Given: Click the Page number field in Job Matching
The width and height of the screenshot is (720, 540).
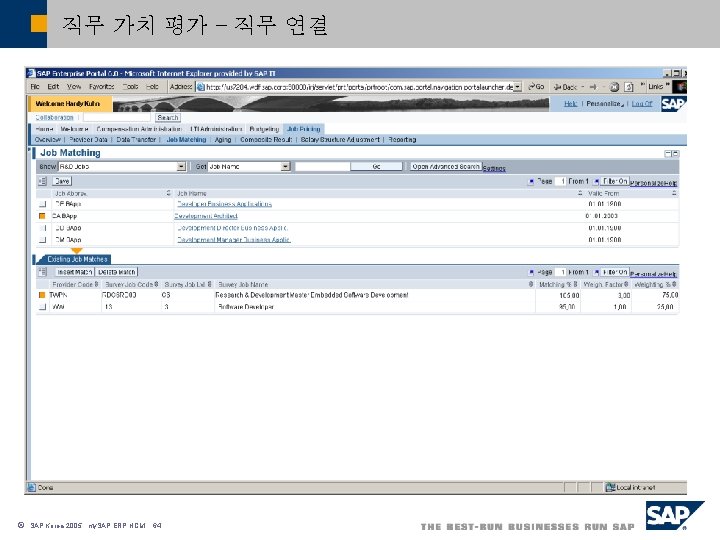Looking at the screenshot, I should [x=560, y=181].
